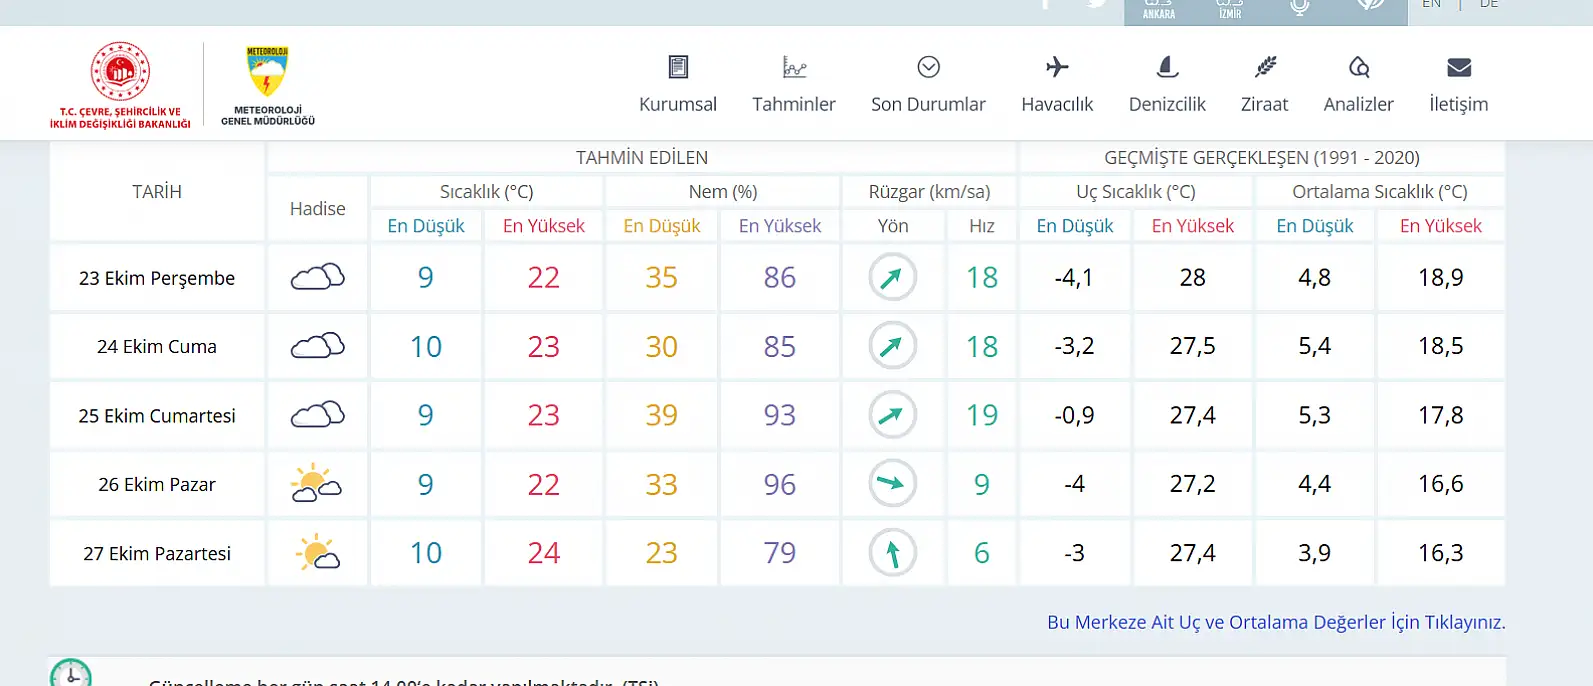Click wind direction icon for 26 Ekim Pazar
This screenshot has height=686, width=1593.
(892, 484)
